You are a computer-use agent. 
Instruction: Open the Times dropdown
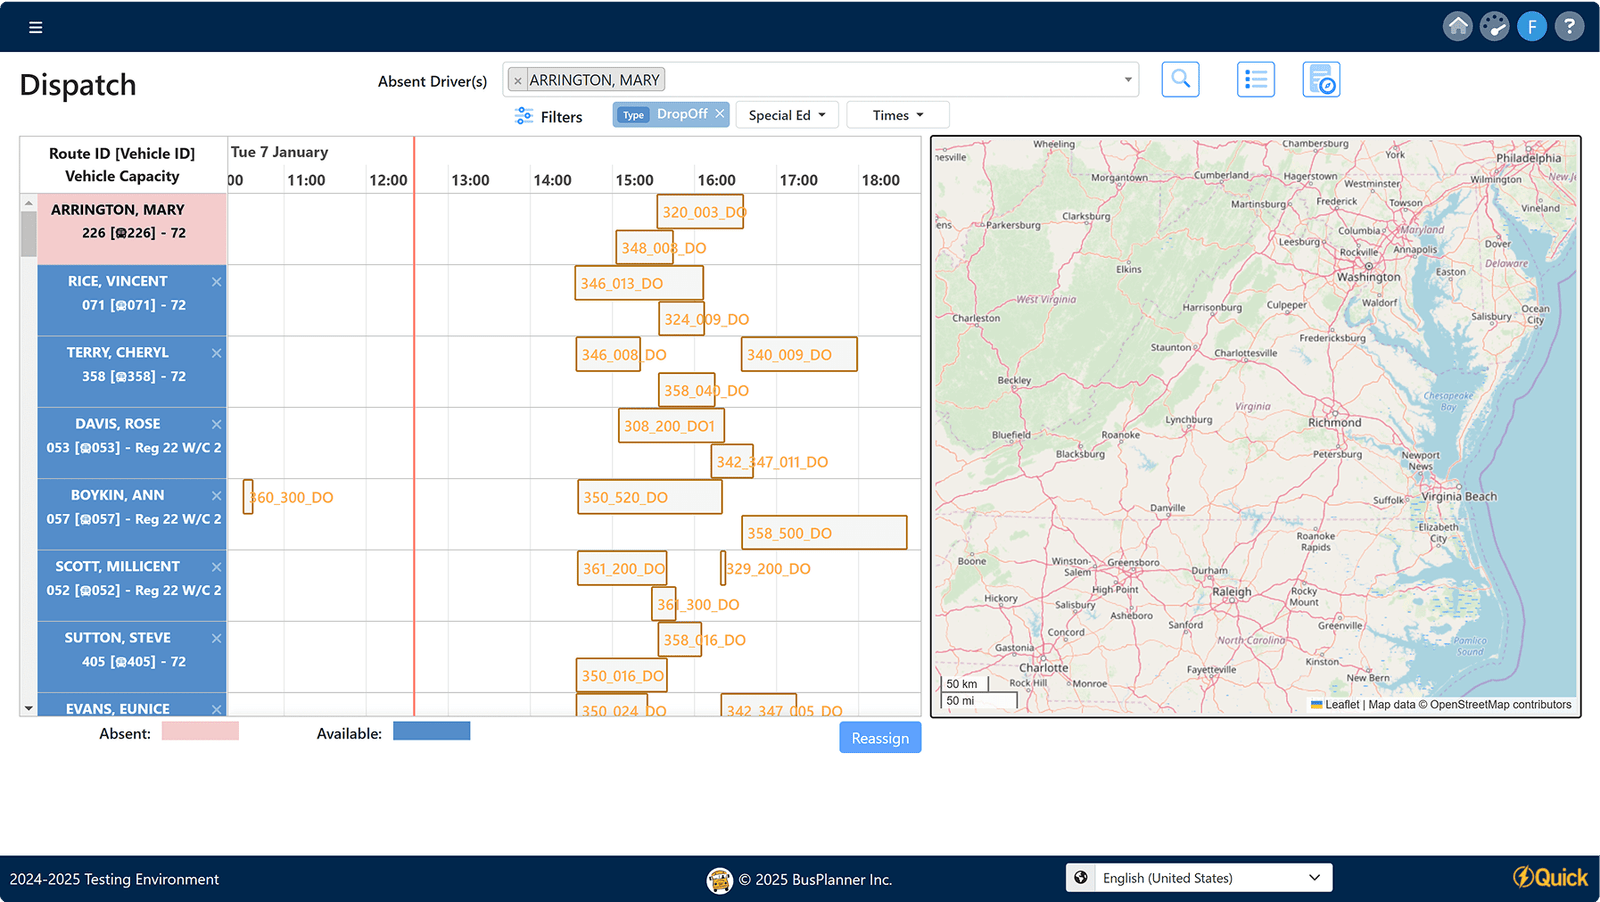pos(897,115)
